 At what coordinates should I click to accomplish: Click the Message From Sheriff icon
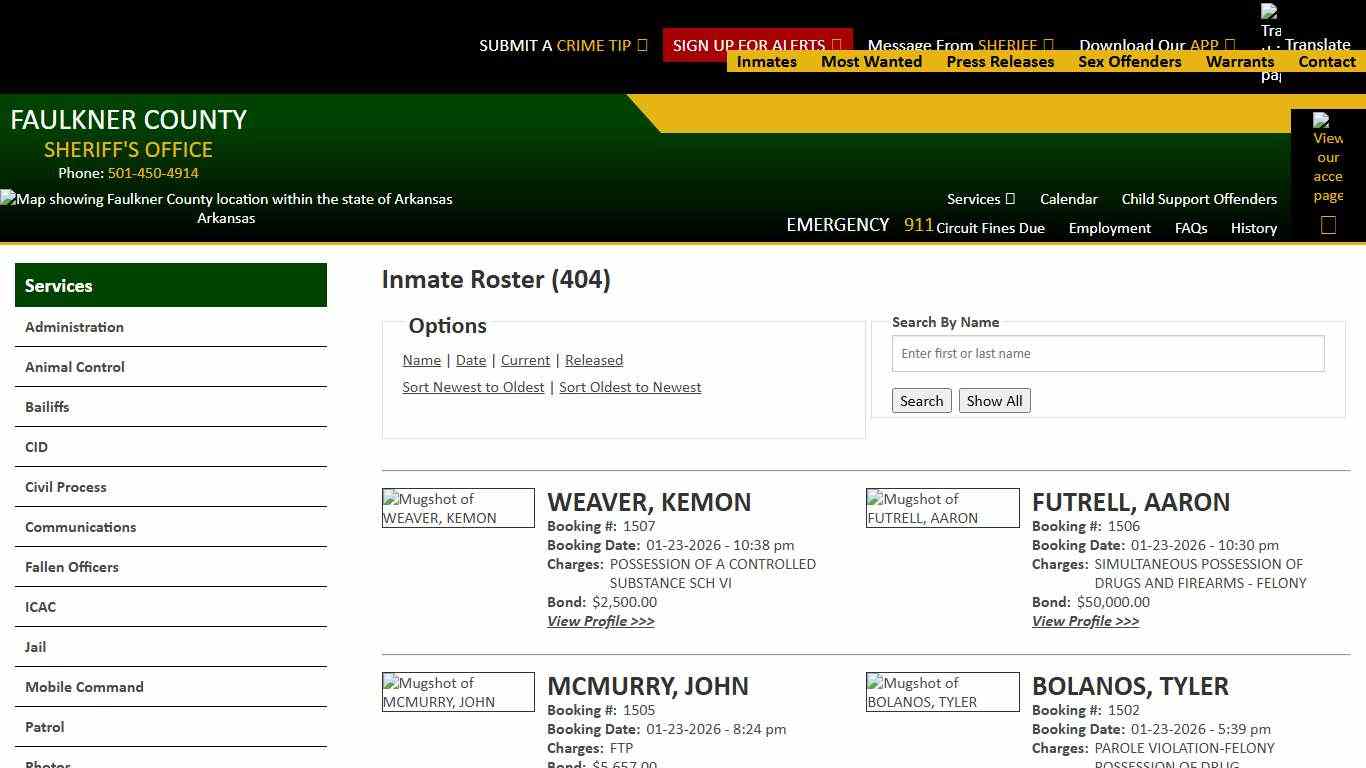(x=1049, y=44)
